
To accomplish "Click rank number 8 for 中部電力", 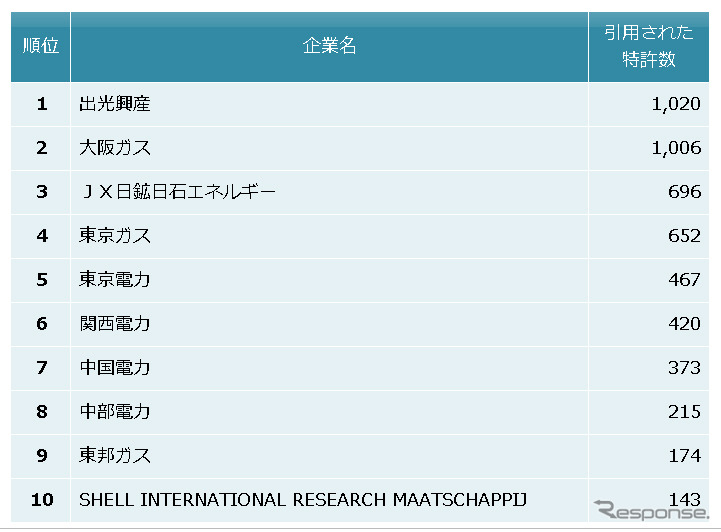I will coord(42,412).
